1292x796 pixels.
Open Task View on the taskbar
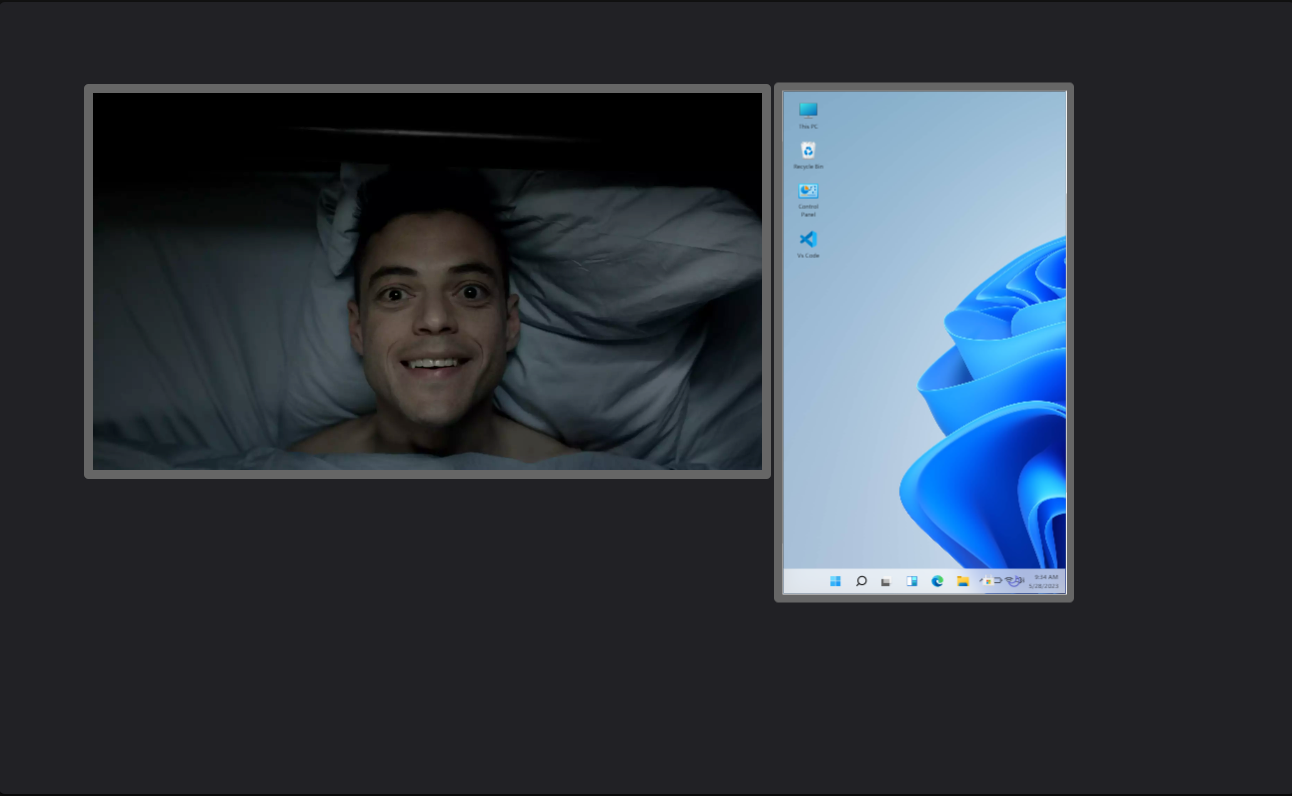pos(886,582)
